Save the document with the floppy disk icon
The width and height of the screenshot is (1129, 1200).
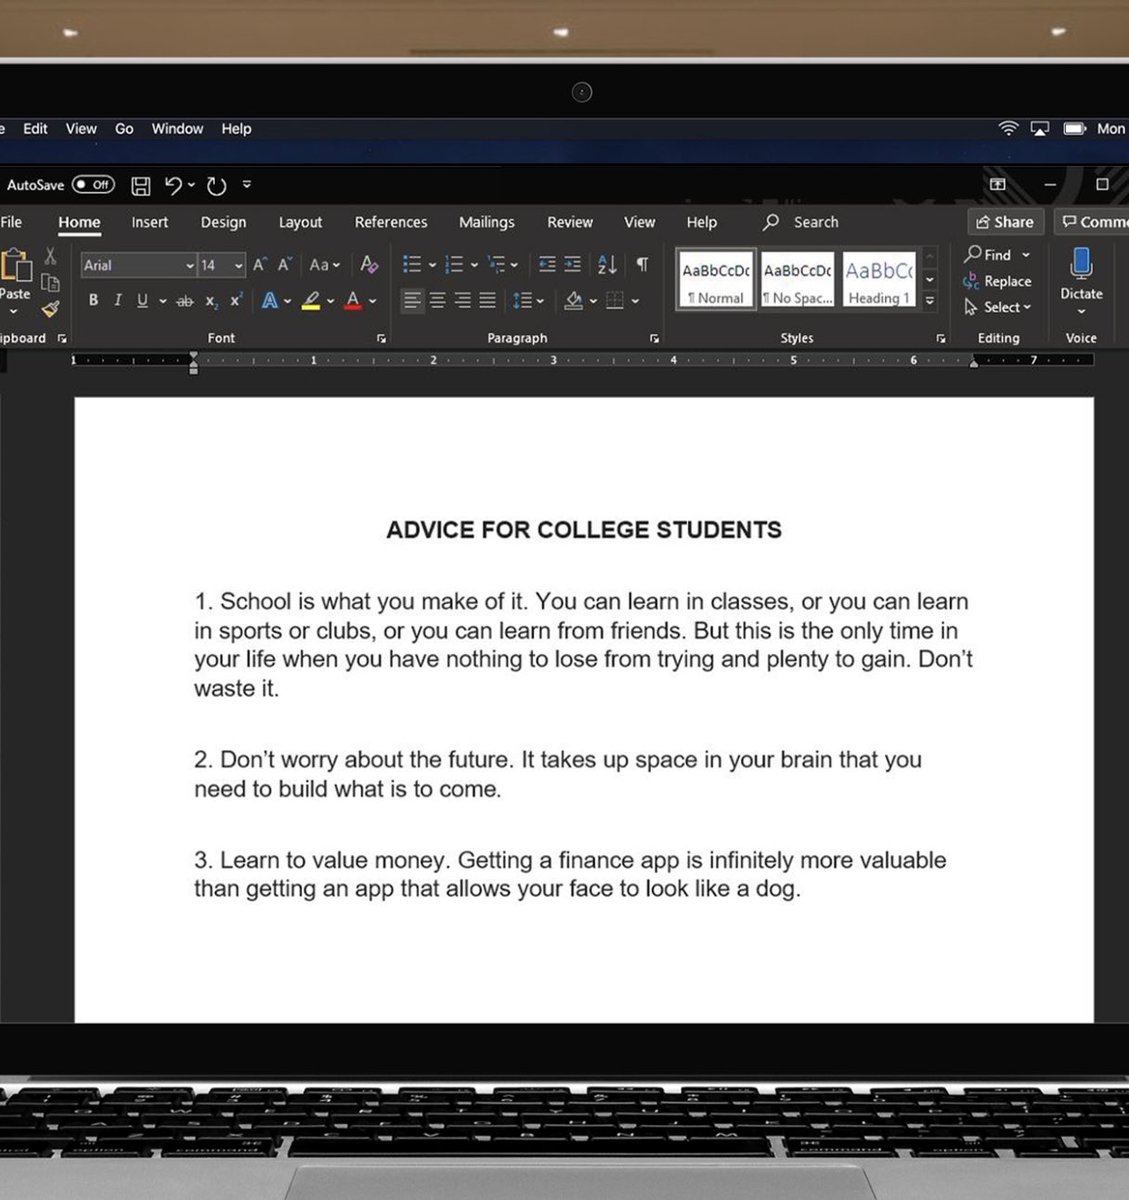tap(141, 185)
